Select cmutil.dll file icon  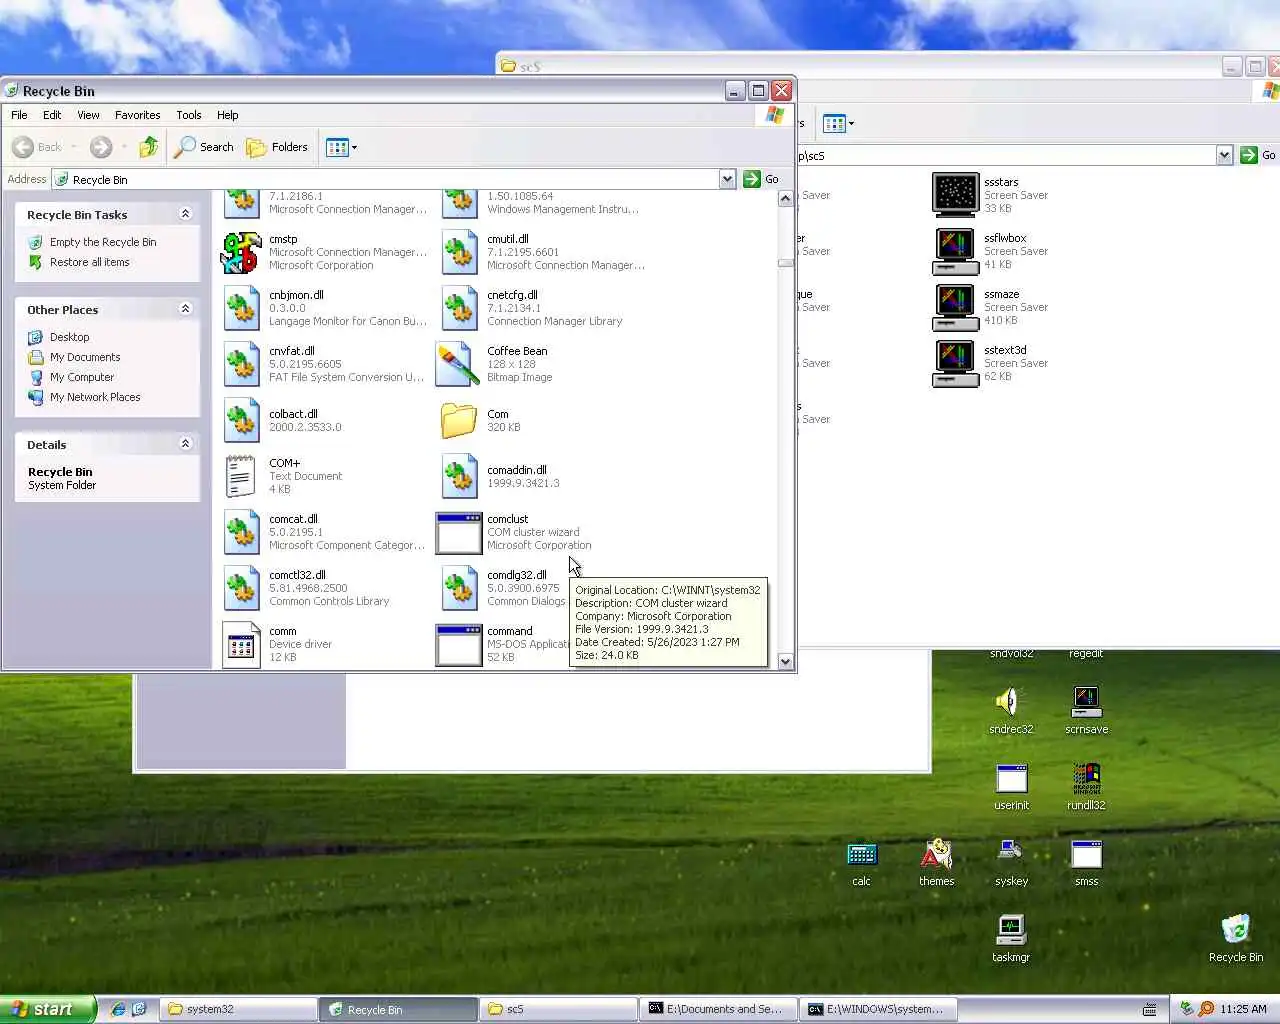point(459,253)
